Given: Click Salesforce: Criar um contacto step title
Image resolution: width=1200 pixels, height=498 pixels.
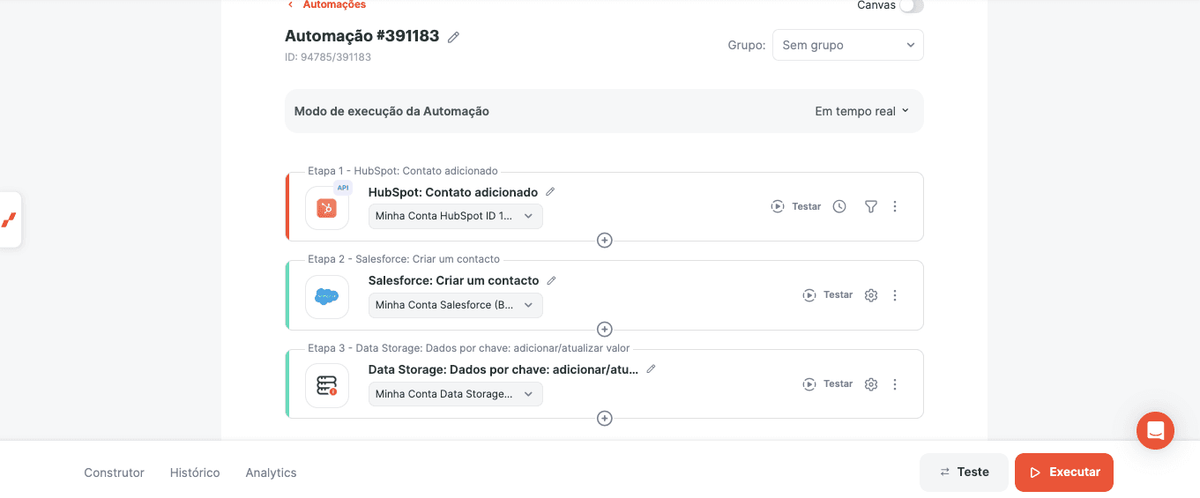Looking at the screenshot, I should [454, 281].
